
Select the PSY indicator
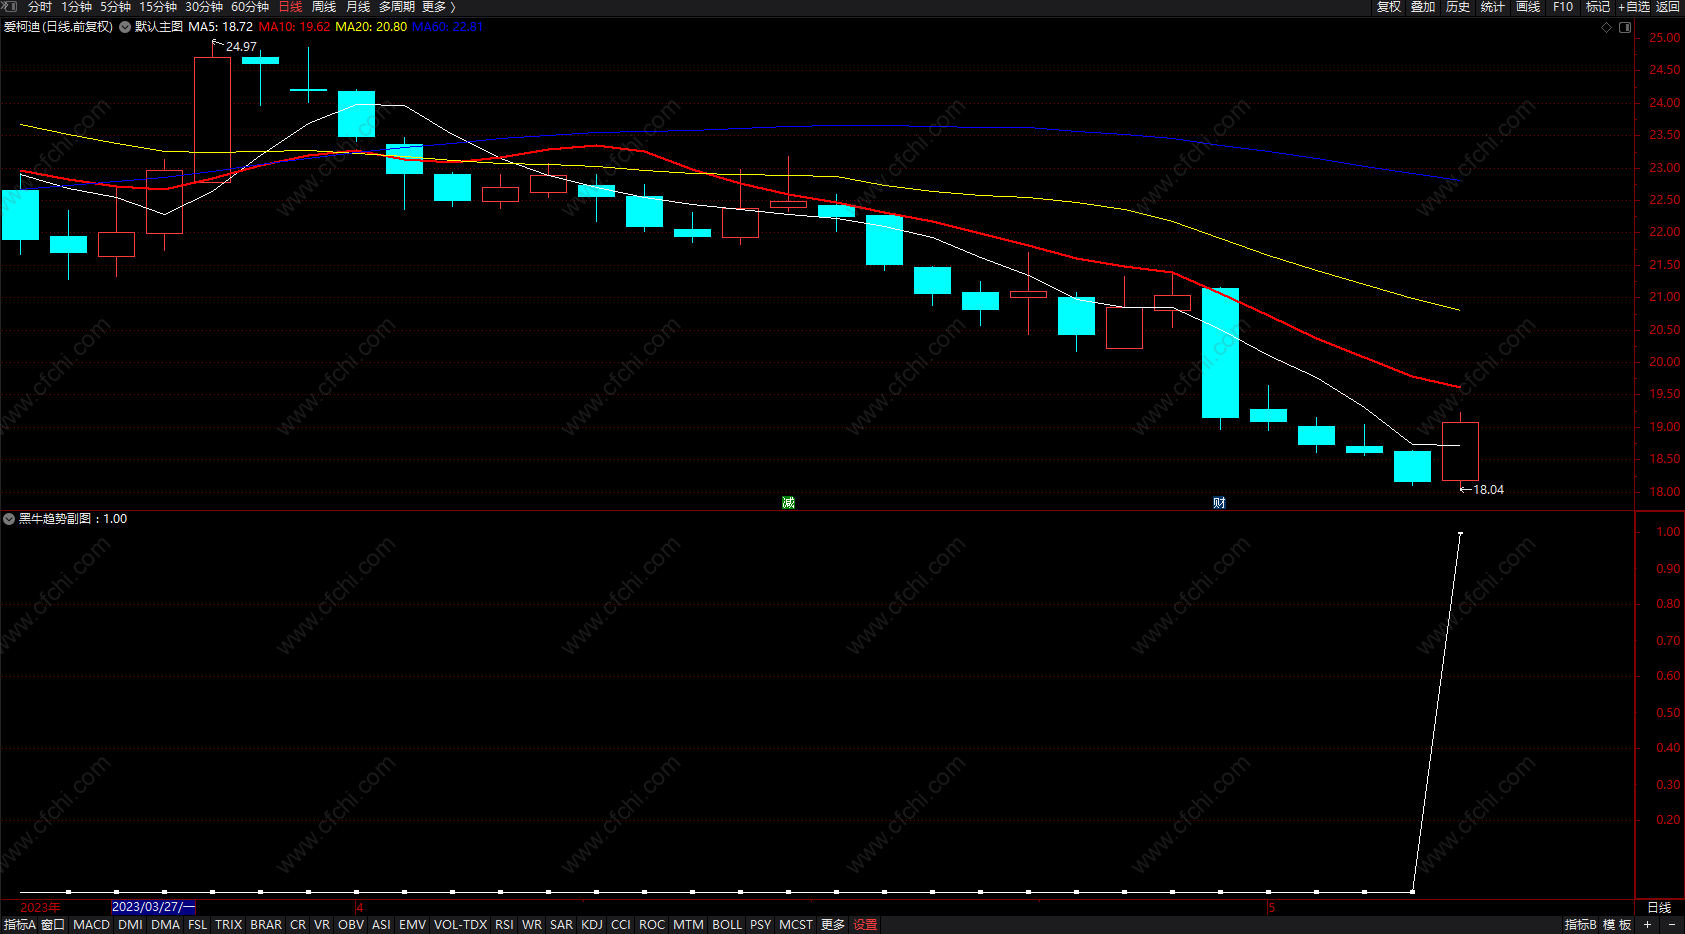coord(761,925)
